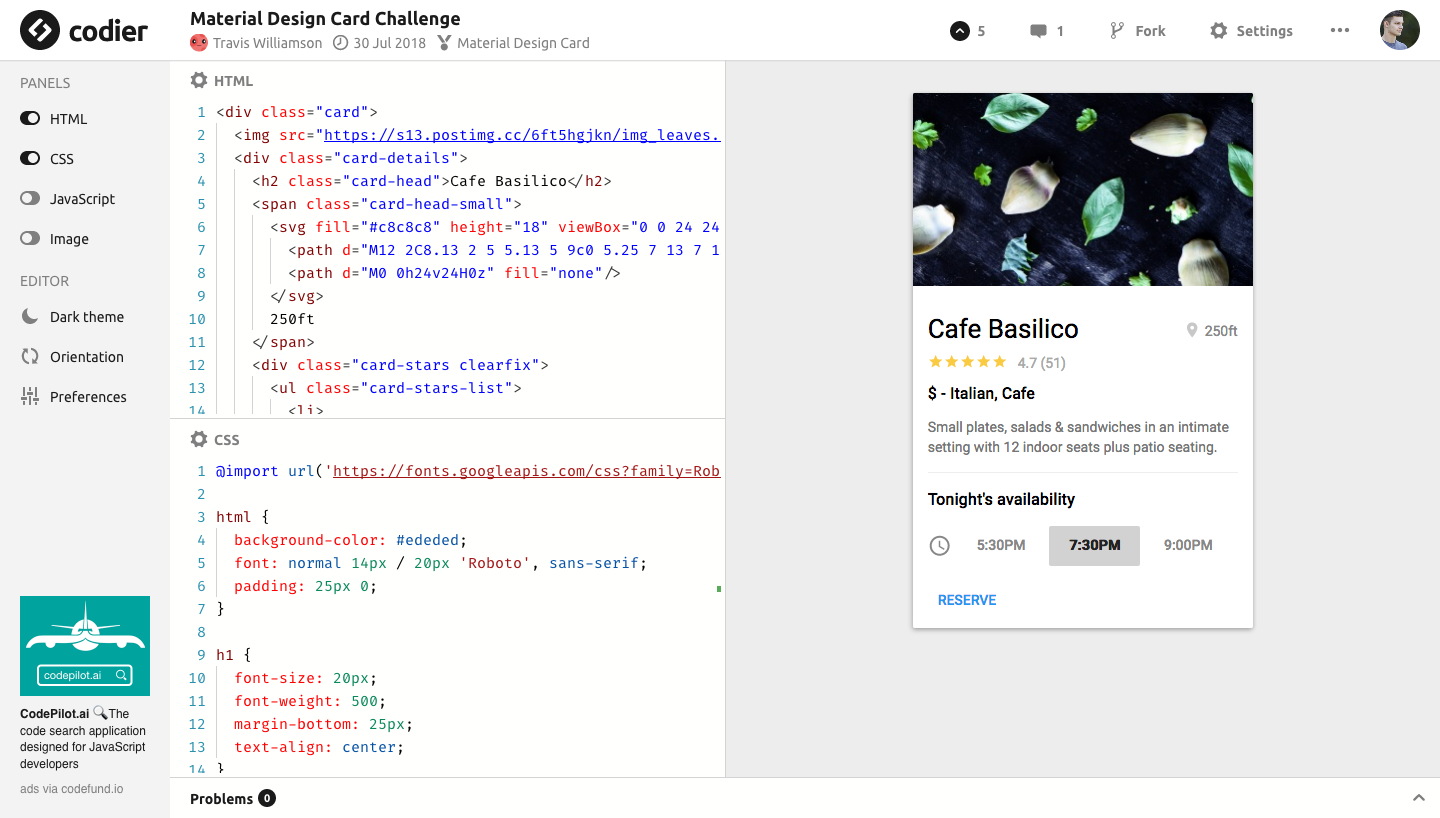Toggle the CSS panel switch

(30, 159)
